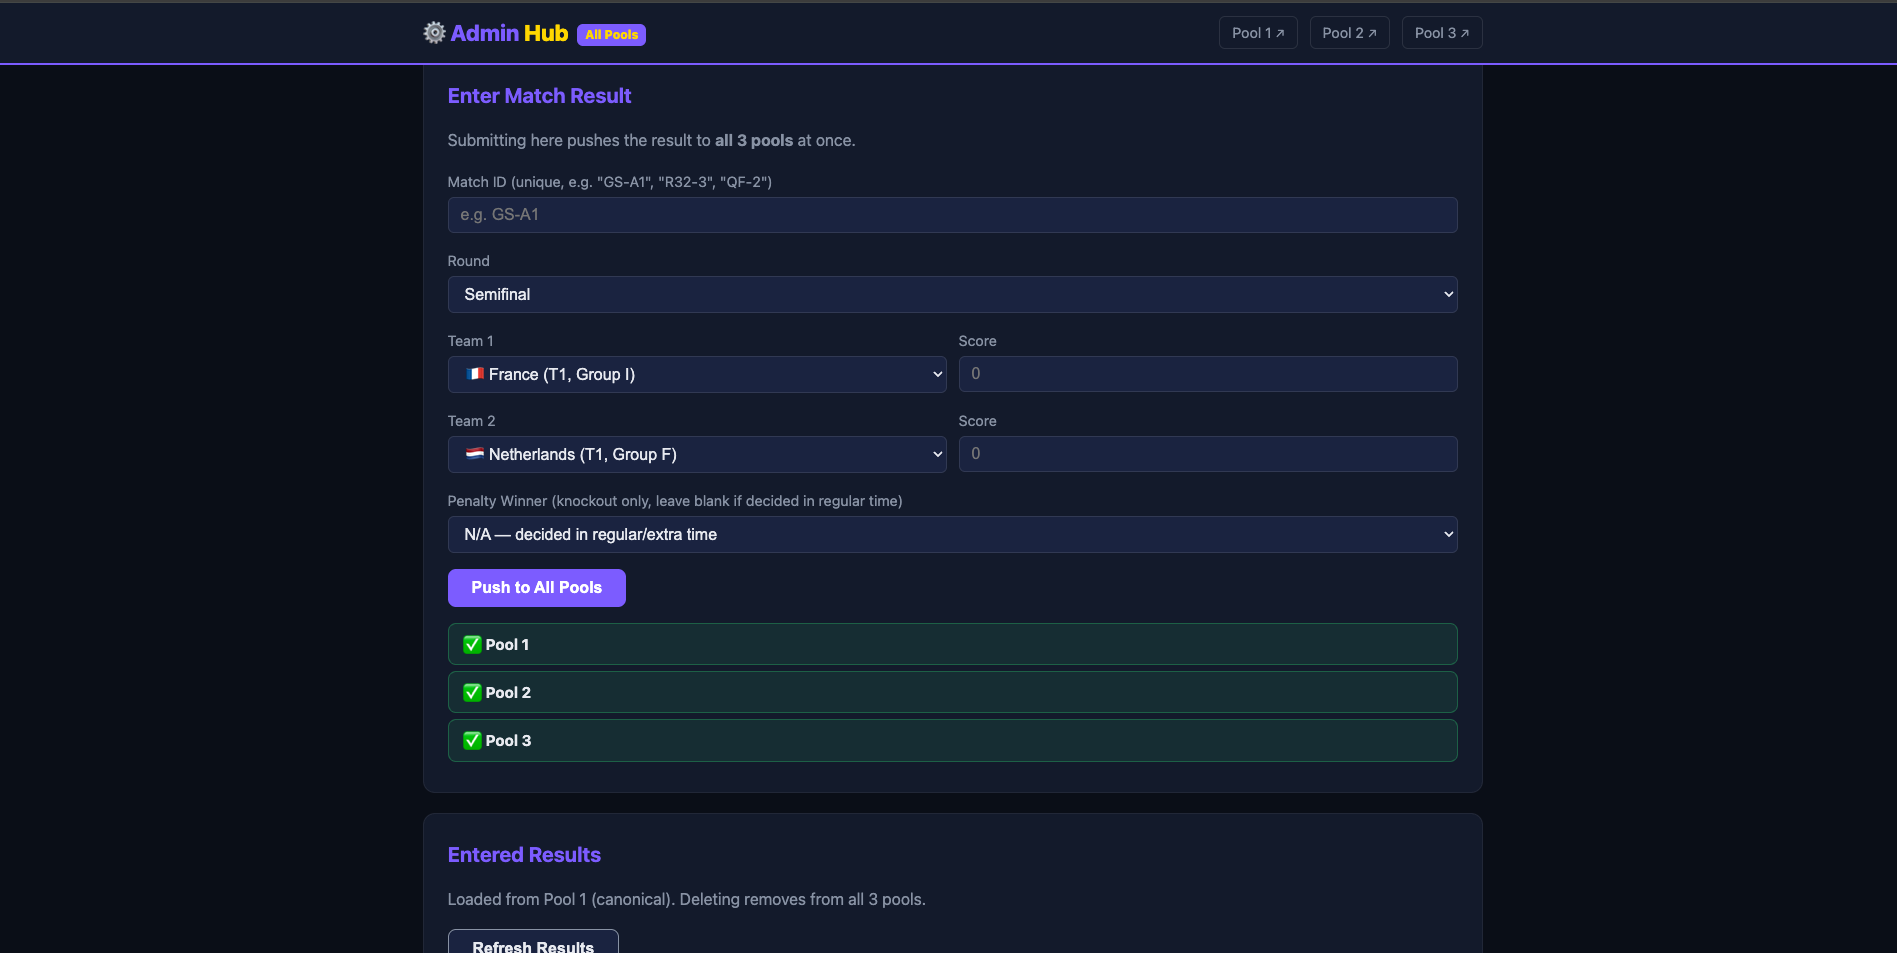Focus the Team 2 Score field

(x=1208, y=454)
